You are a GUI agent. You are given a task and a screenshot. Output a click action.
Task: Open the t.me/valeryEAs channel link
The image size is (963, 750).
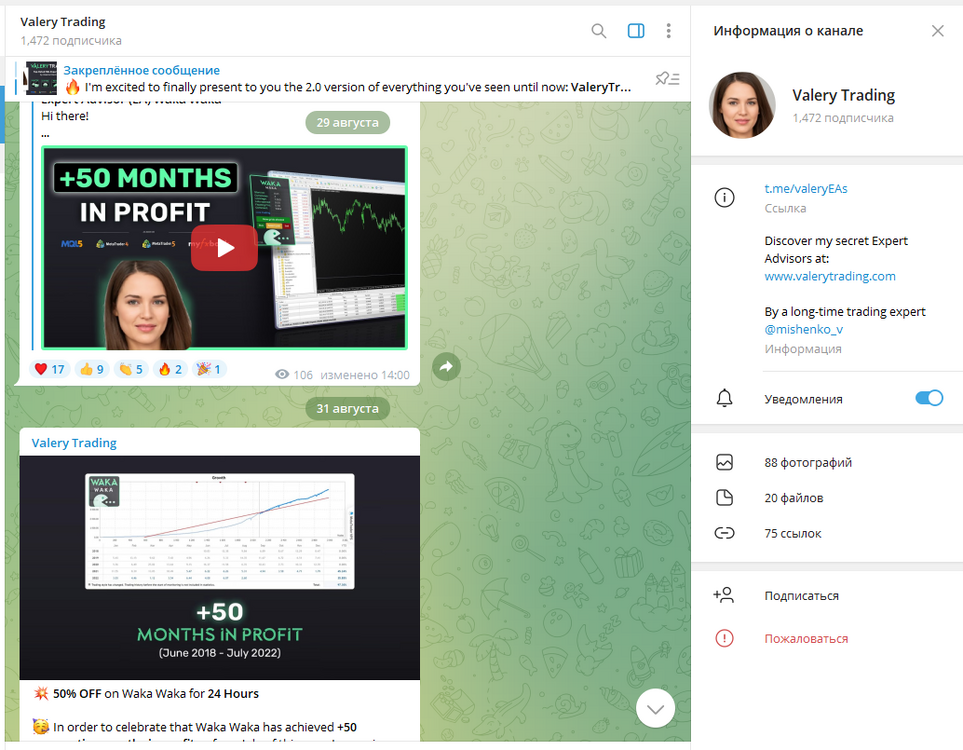point(806,189)
